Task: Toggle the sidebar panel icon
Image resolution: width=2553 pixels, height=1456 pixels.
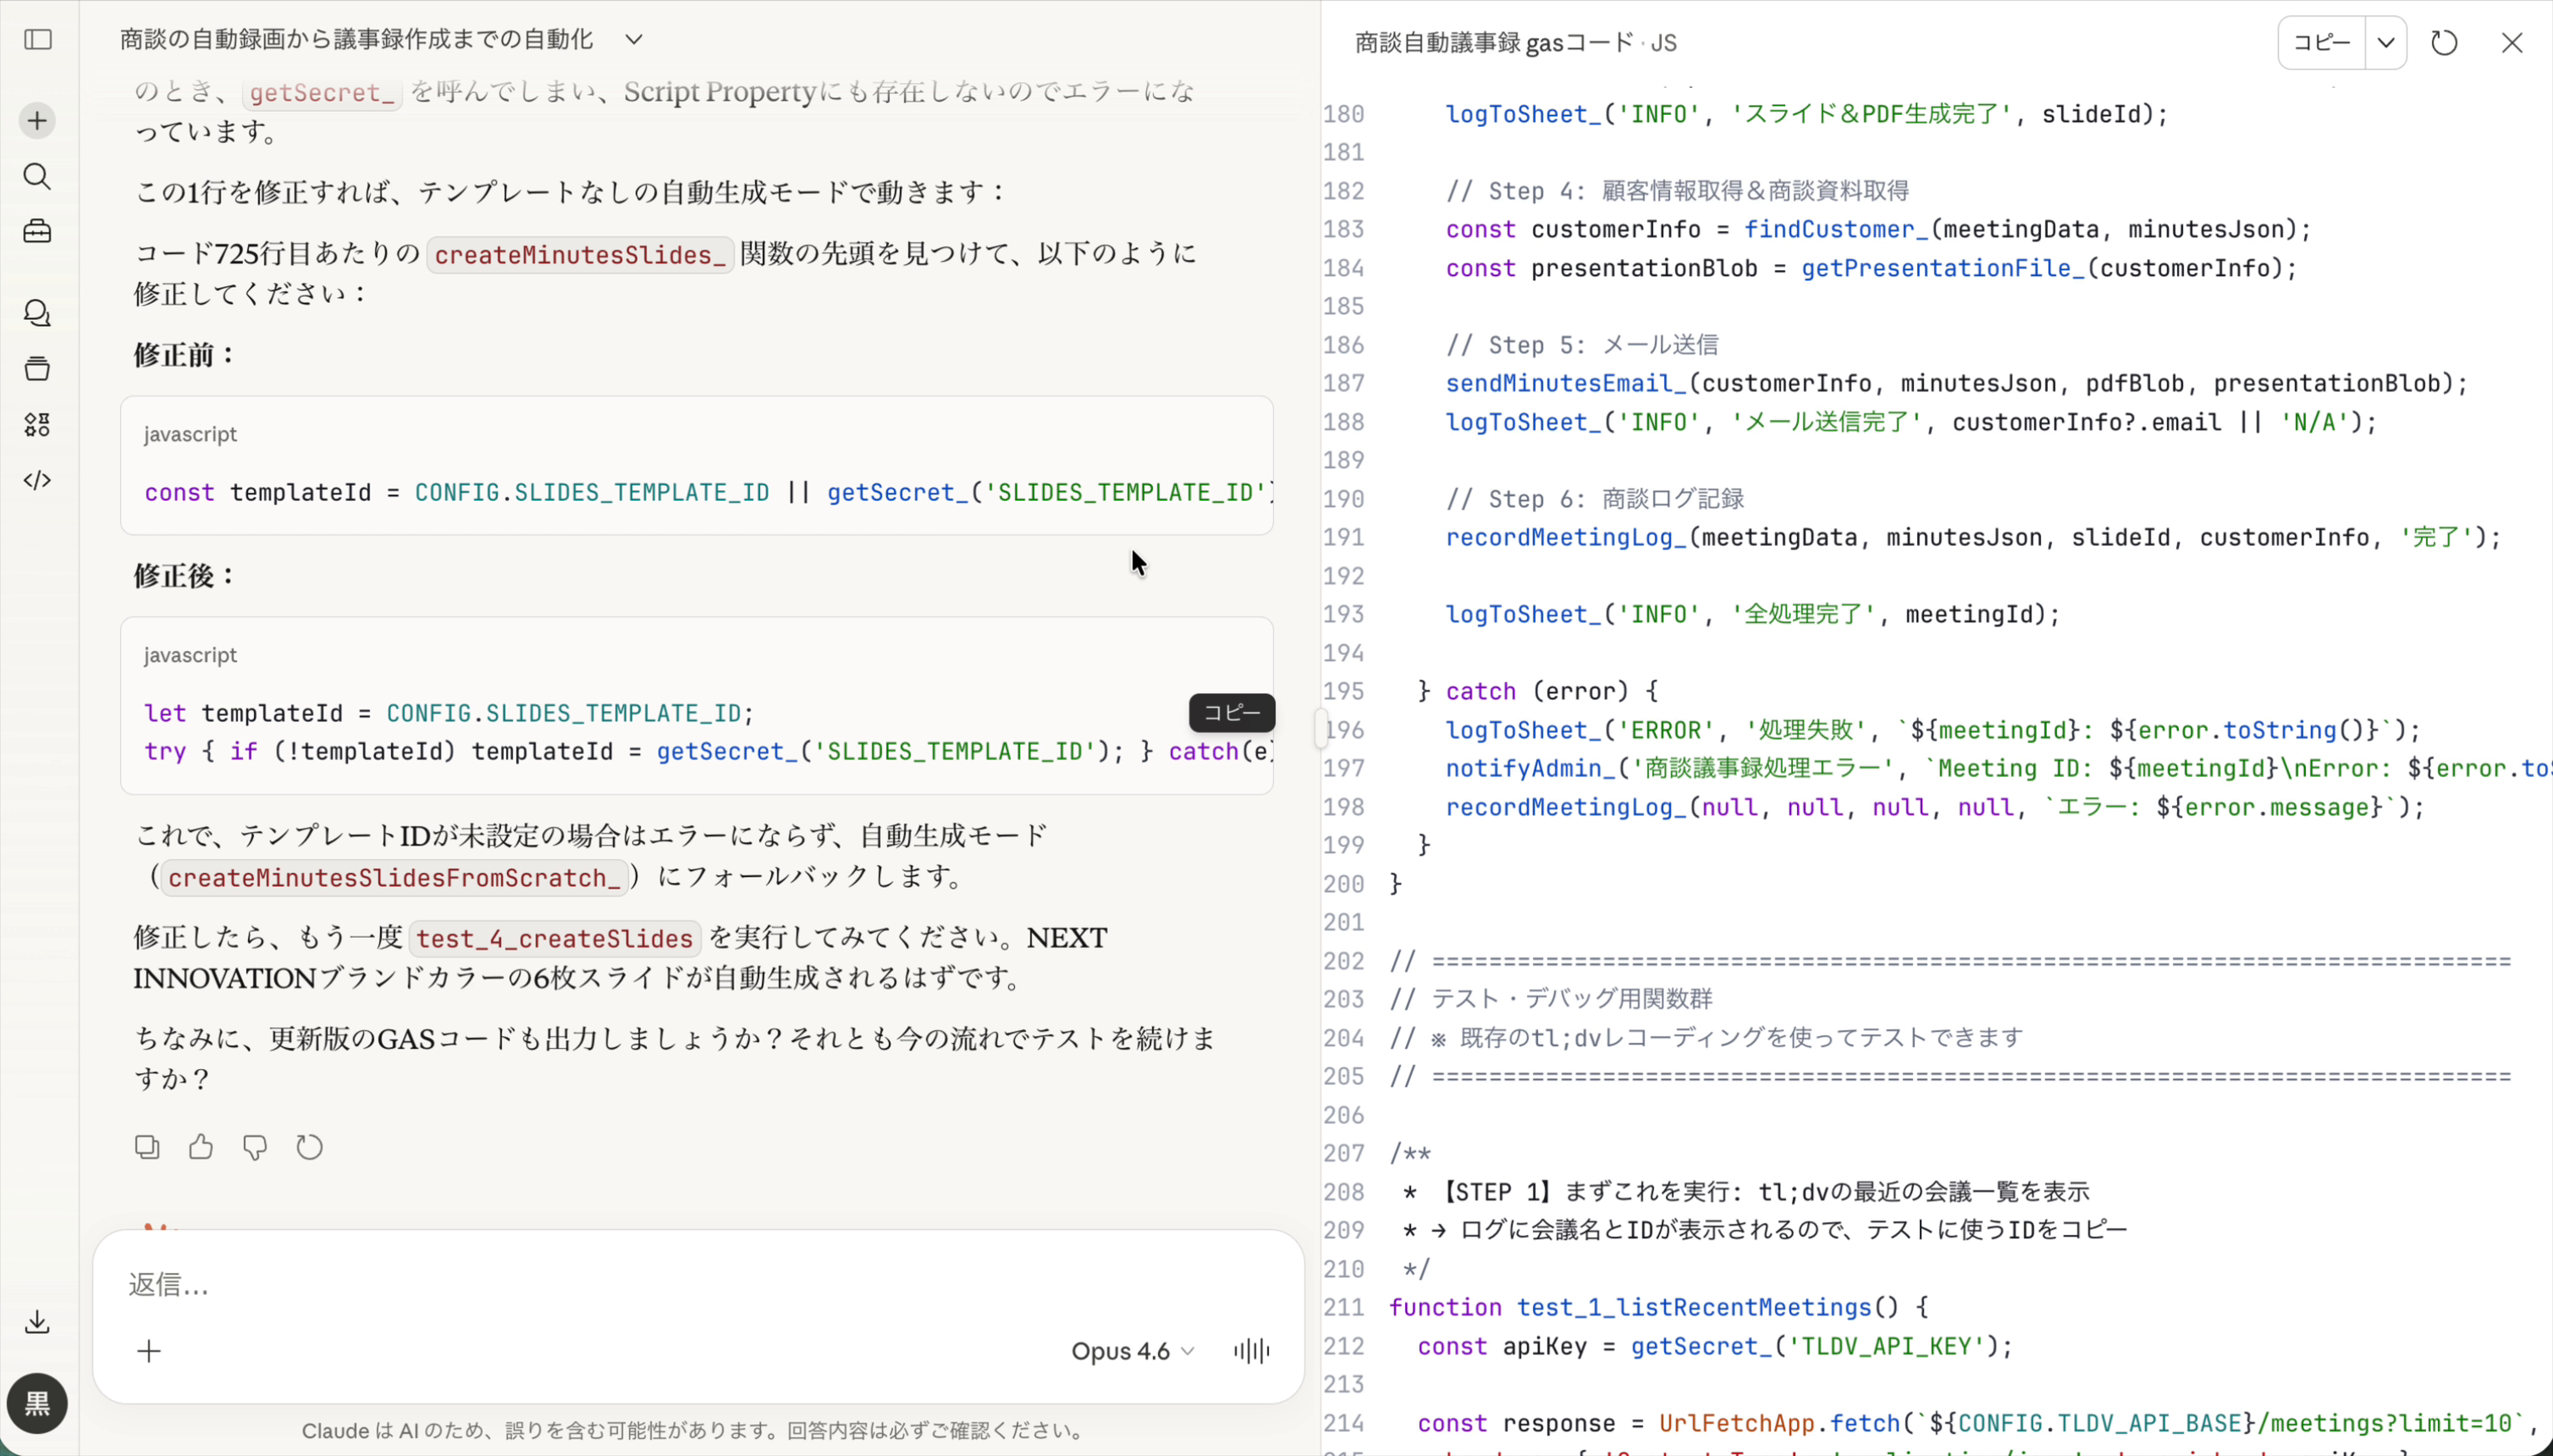Action: (38, 40)
